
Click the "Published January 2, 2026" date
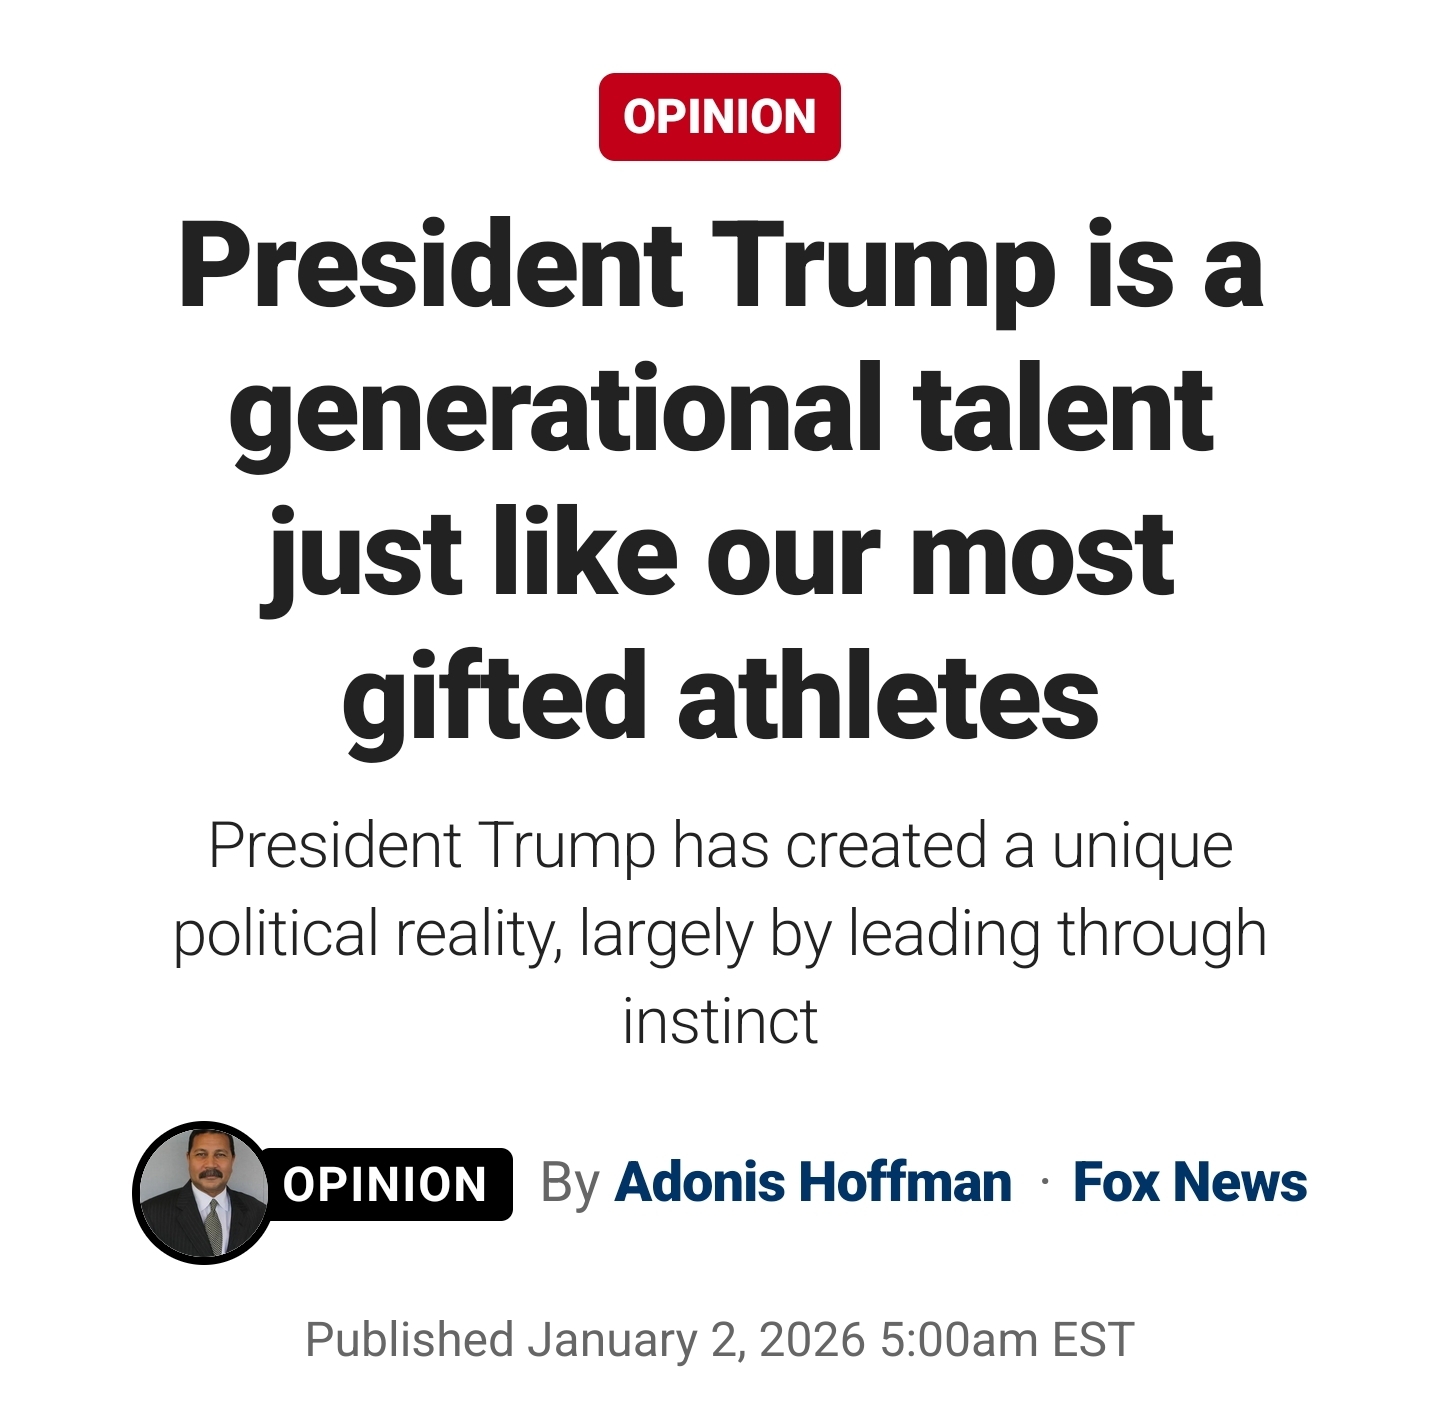coord(585,1340)
